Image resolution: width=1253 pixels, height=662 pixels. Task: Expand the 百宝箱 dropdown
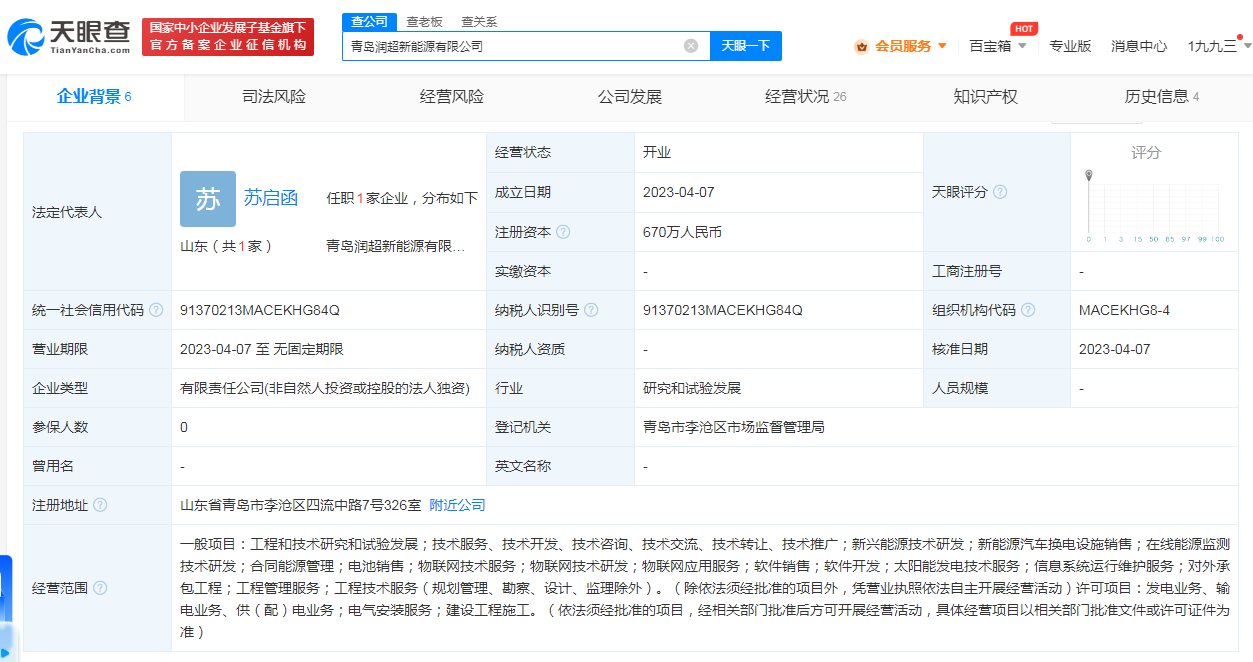[1022, 46]
